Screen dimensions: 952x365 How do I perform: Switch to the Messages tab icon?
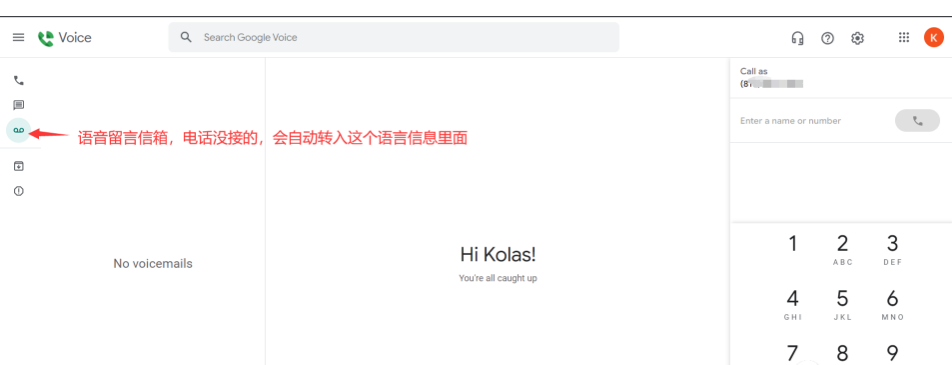(x=19, y=105)
